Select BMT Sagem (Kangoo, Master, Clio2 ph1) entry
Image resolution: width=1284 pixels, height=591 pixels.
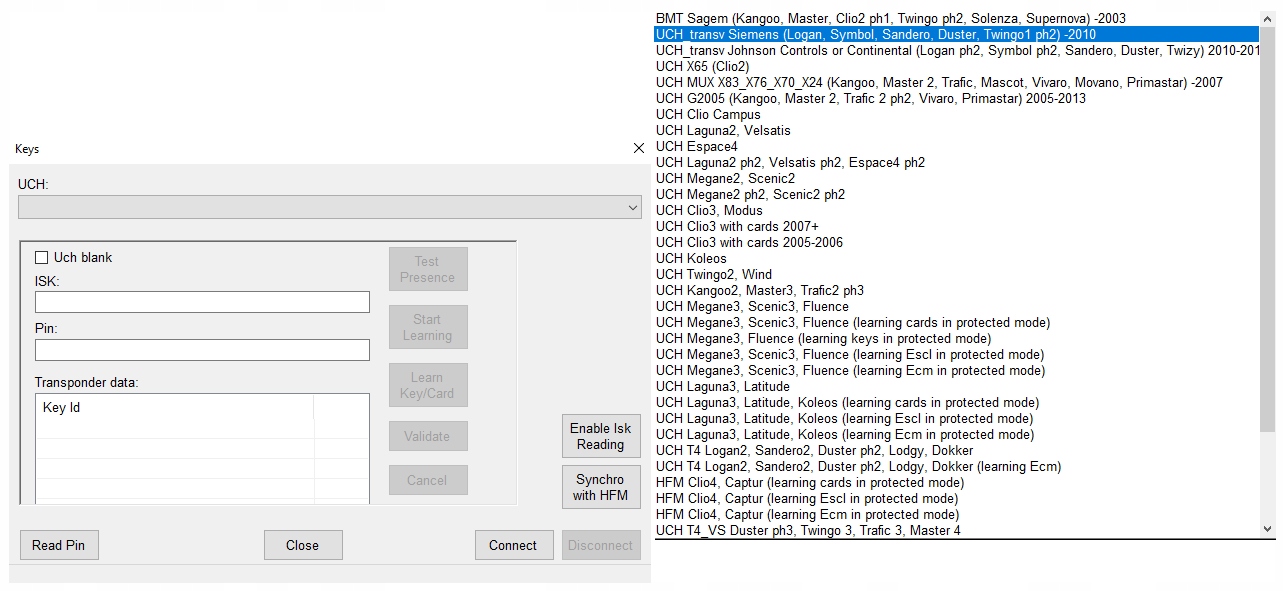tap(957, 18)
